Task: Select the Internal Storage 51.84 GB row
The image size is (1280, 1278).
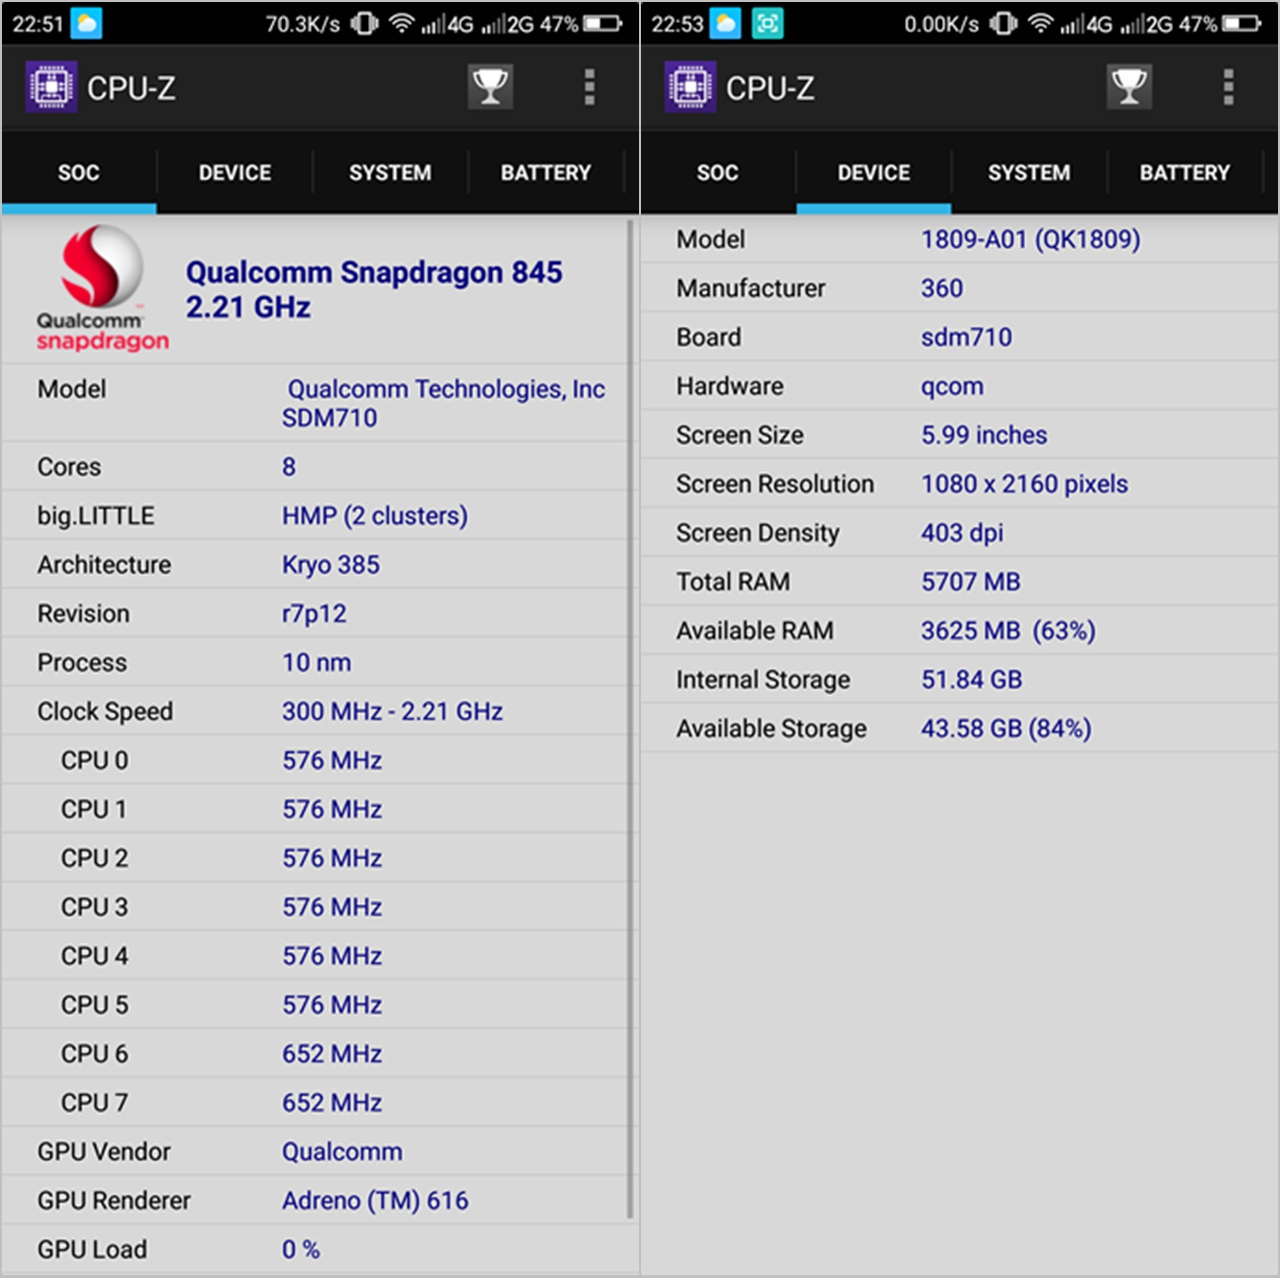Action: [958, 680]
